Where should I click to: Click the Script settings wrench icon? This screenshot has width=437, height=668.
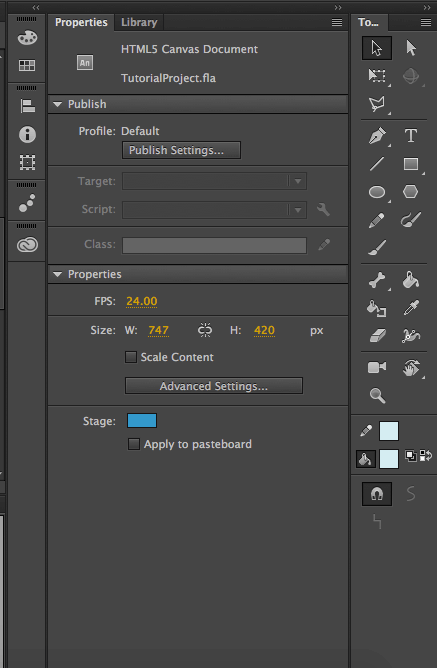(323, 209)
